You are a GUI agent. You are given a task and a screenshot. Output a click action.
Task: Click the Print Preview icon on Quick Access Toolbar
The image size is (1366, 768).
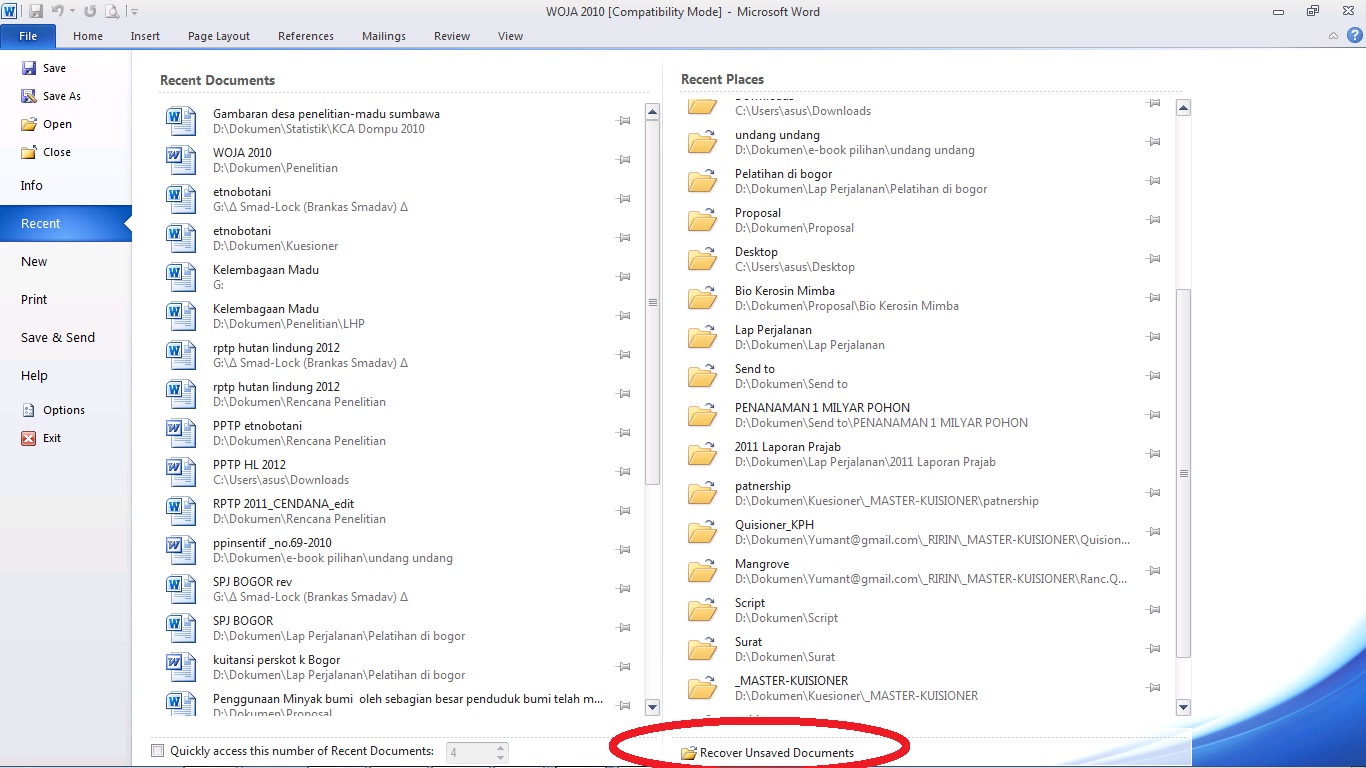tap(110, 10)
